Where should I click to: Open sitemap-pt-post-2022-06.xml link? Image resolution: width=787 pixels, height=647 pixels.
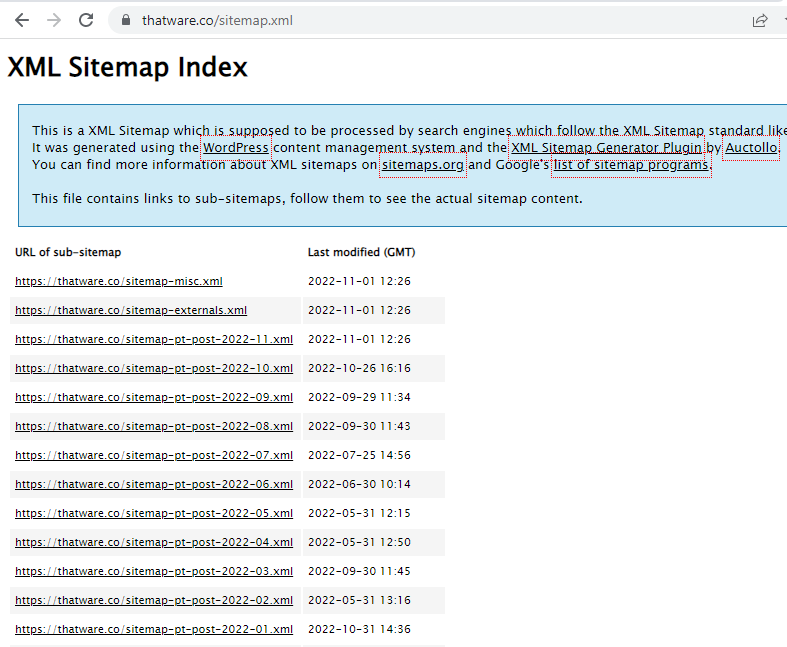click(154, 484)
